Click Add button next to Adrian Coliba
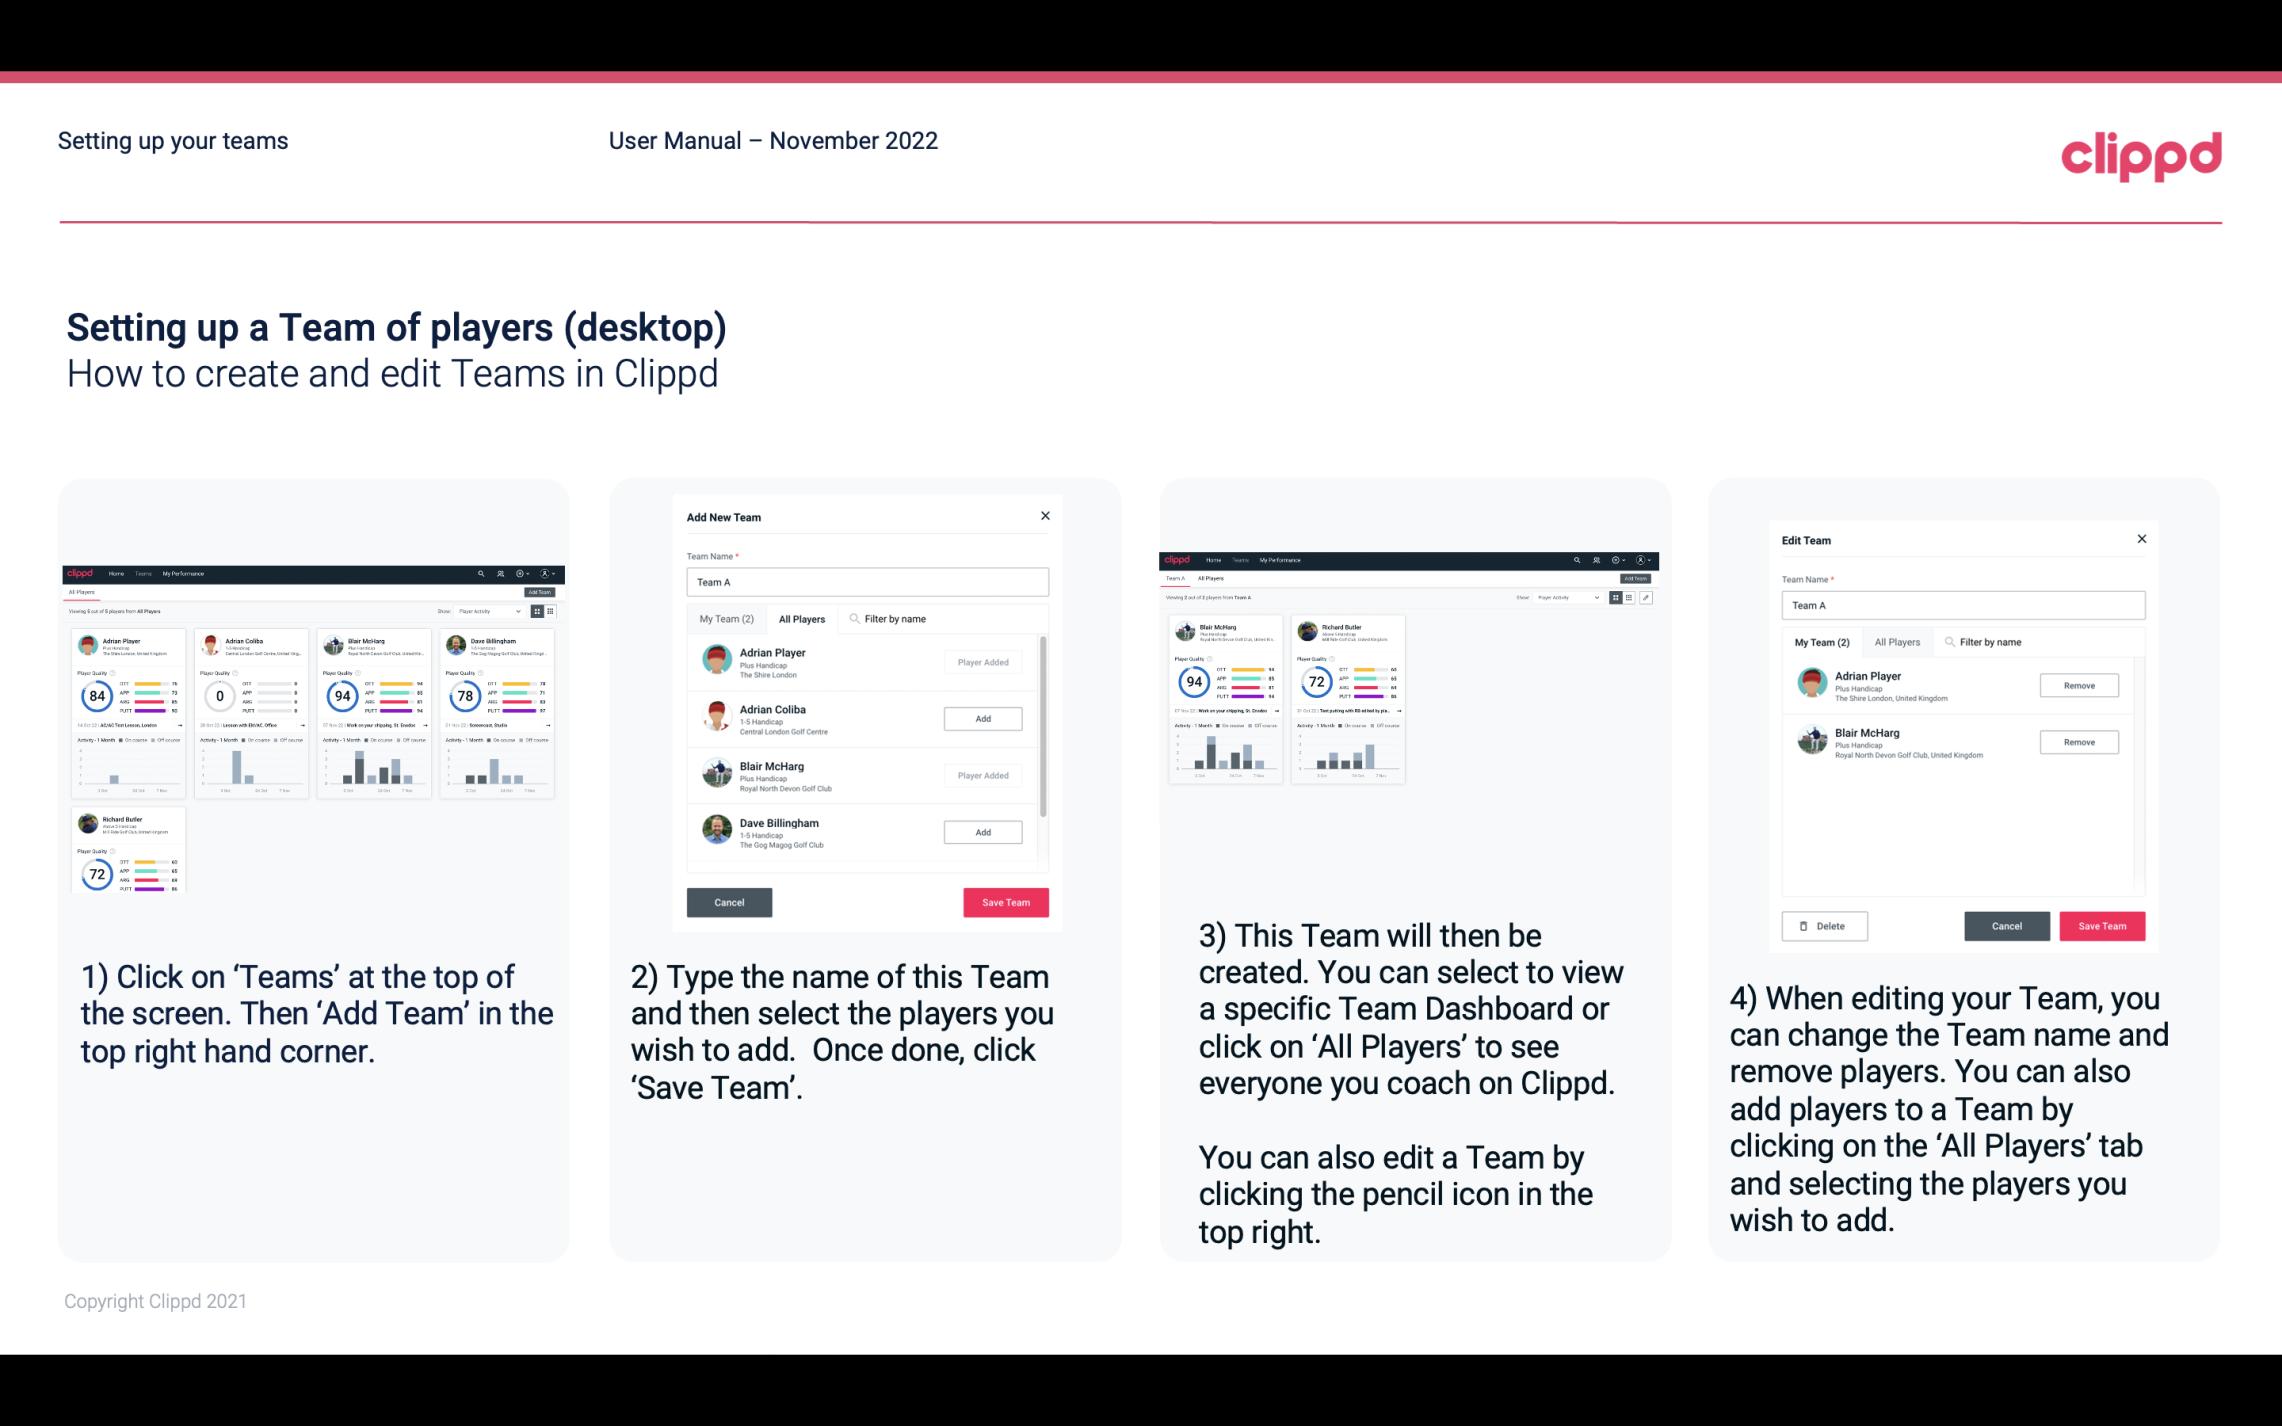2282x1426 pixels. [982, 718]
